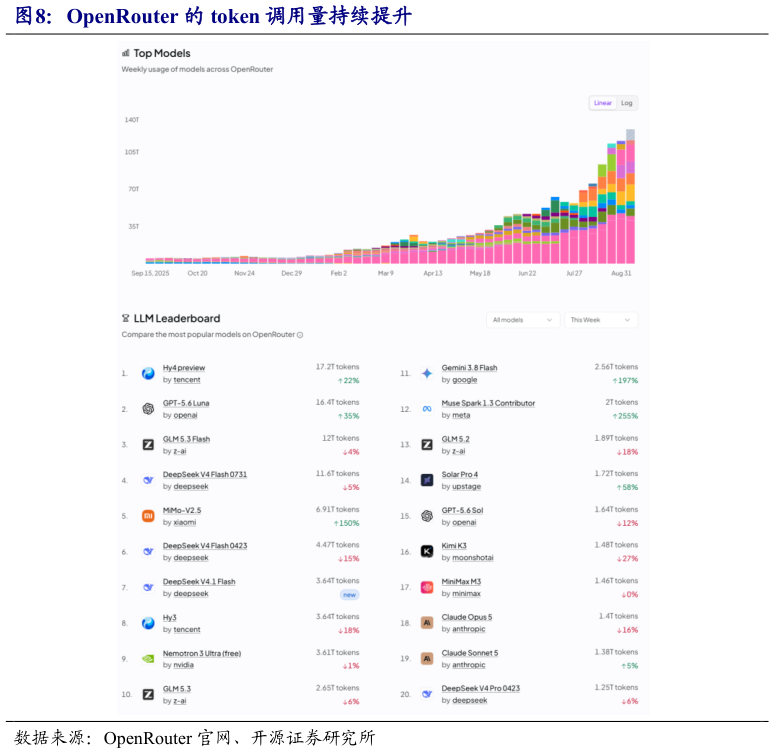Click the '17.2T tokens' value

337,367
